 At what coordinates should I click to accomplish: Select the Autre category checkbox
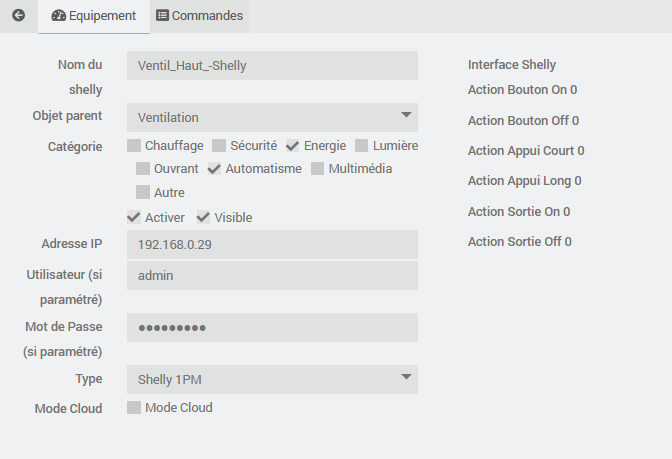tap(143, 192)
